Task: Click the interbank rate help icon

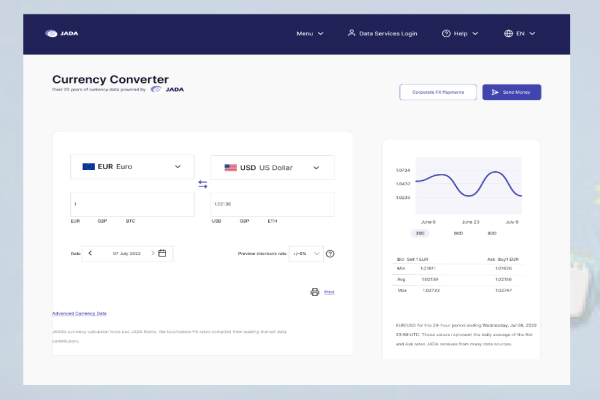Action: click(x=330, y=254)
